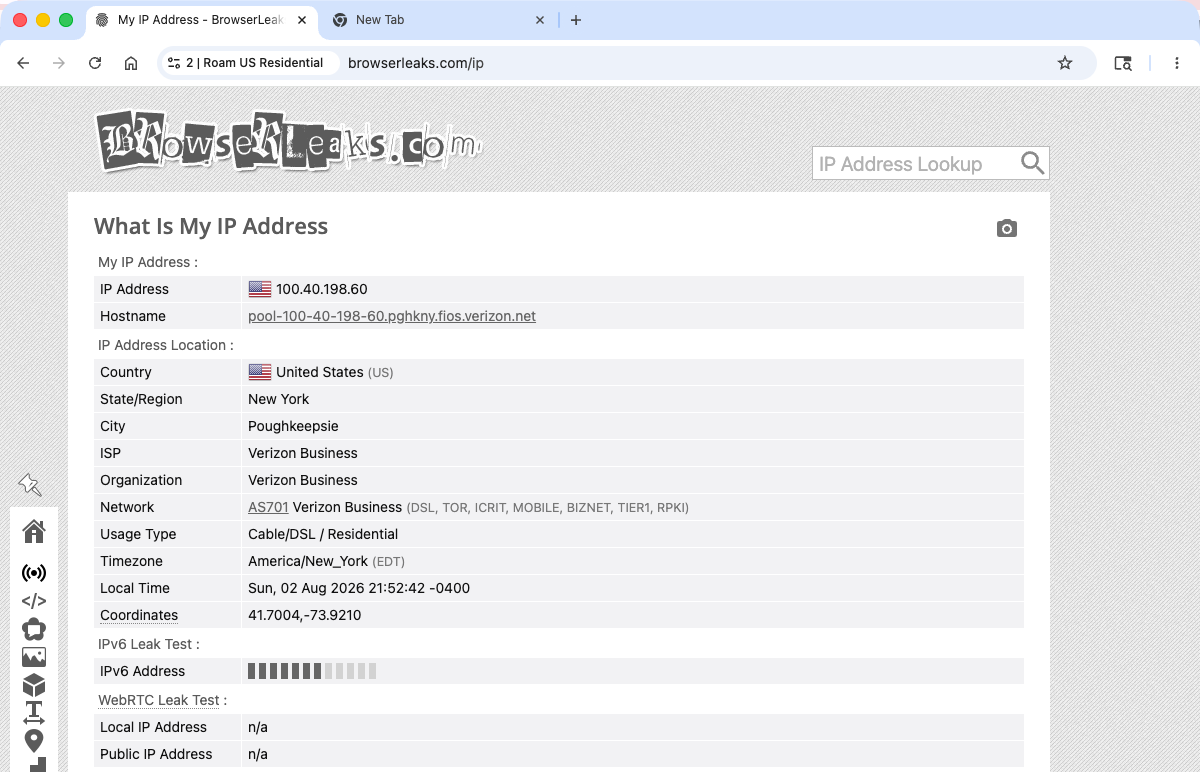Open the AS701 network link

(268, 507)
